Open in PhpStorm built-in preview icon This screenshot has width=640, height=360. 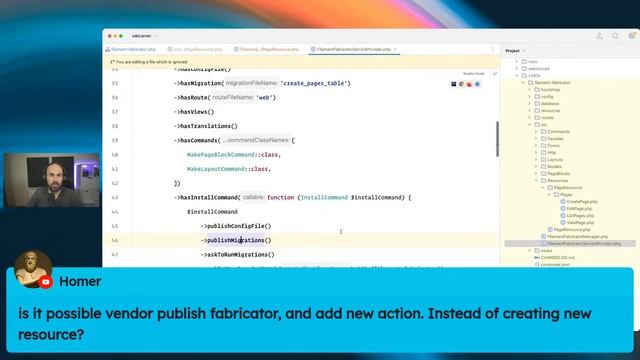[x=453, y=84]
